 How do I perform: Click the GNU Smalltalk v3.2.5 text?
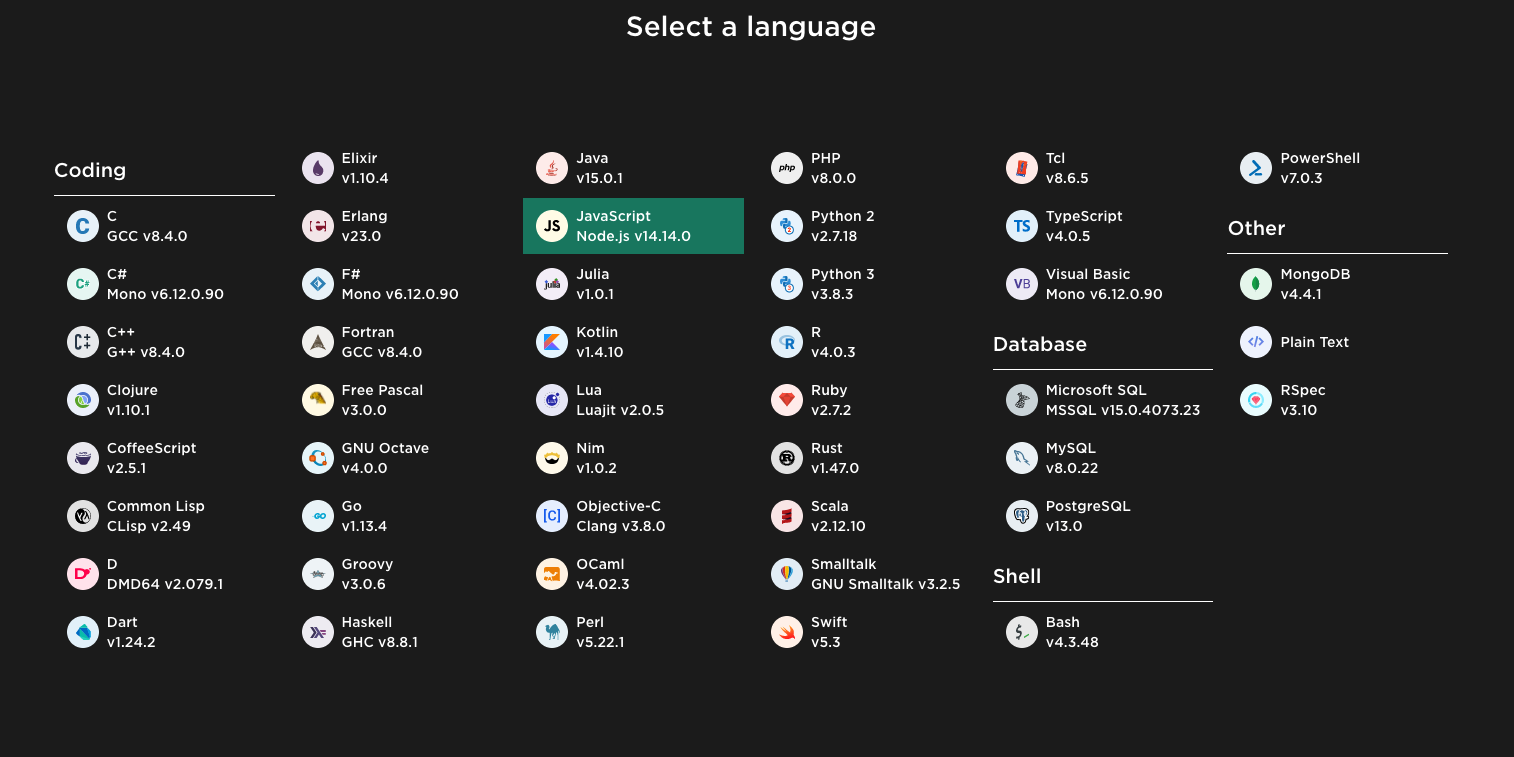(x=886, y=584)
